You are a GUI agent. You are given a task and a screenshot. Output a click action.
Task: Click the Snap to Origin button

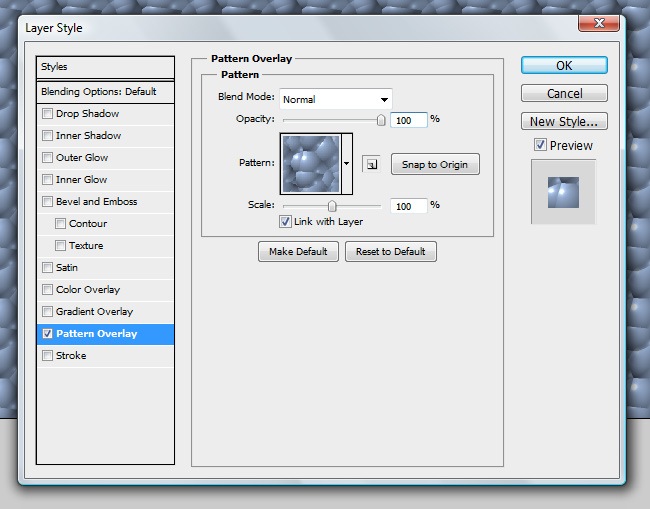click(434, 165)
